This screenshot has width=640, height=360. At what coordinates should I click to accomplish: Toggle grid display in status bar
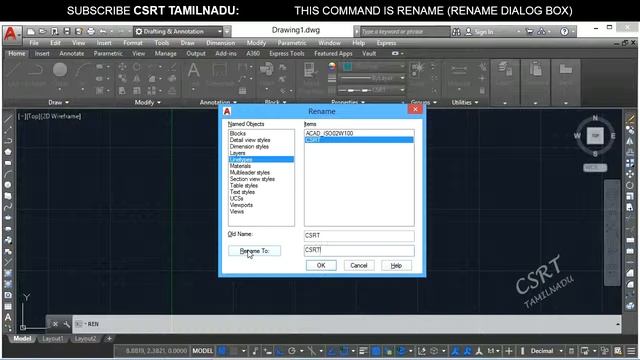(x=222, y=351)
